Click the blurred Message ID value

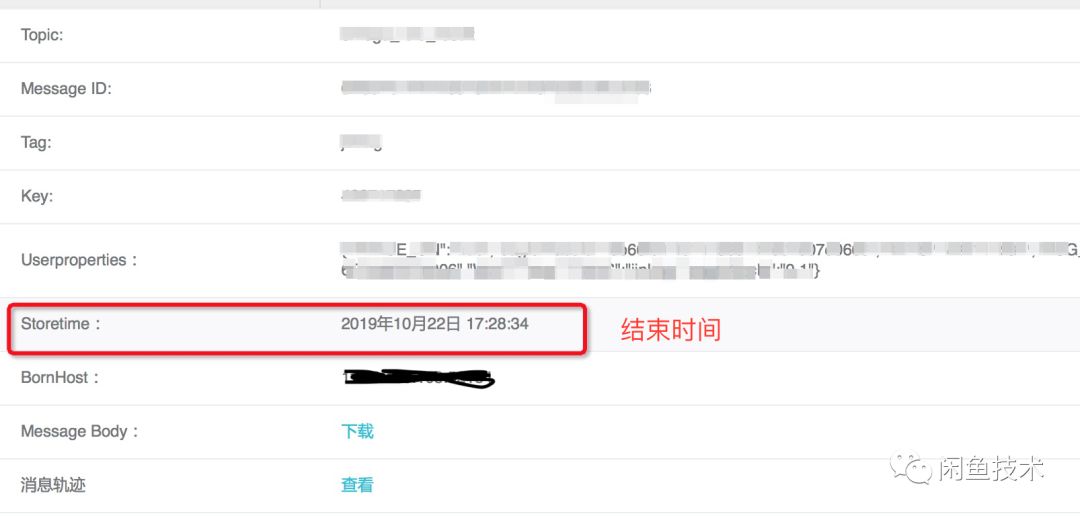tap(496, 89)
